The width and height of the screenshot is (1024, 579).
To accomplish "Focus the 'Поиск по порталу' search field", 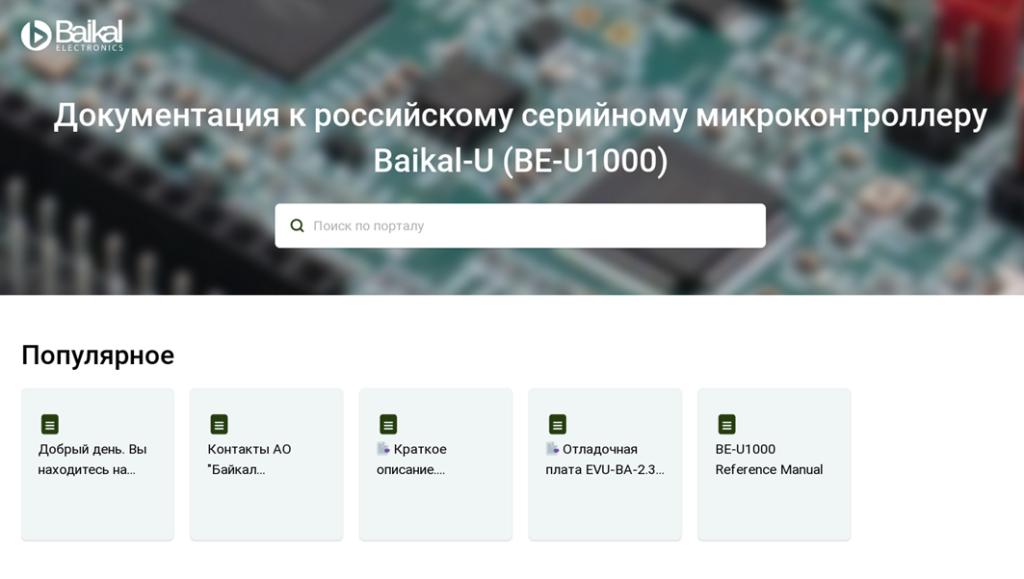I will tap(530, 226).
